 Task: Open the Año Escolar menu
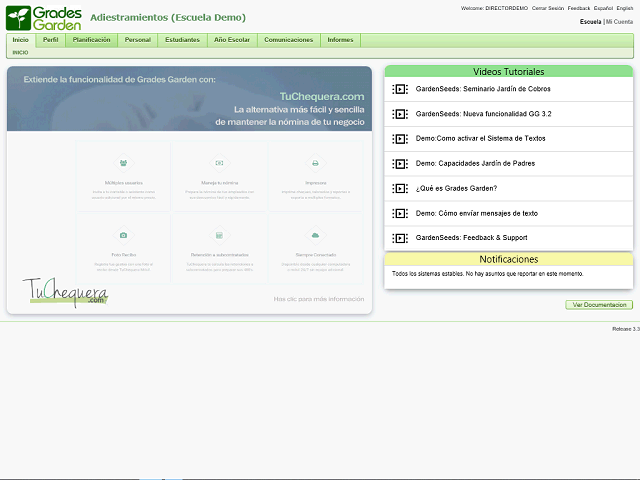coord(232,40)
